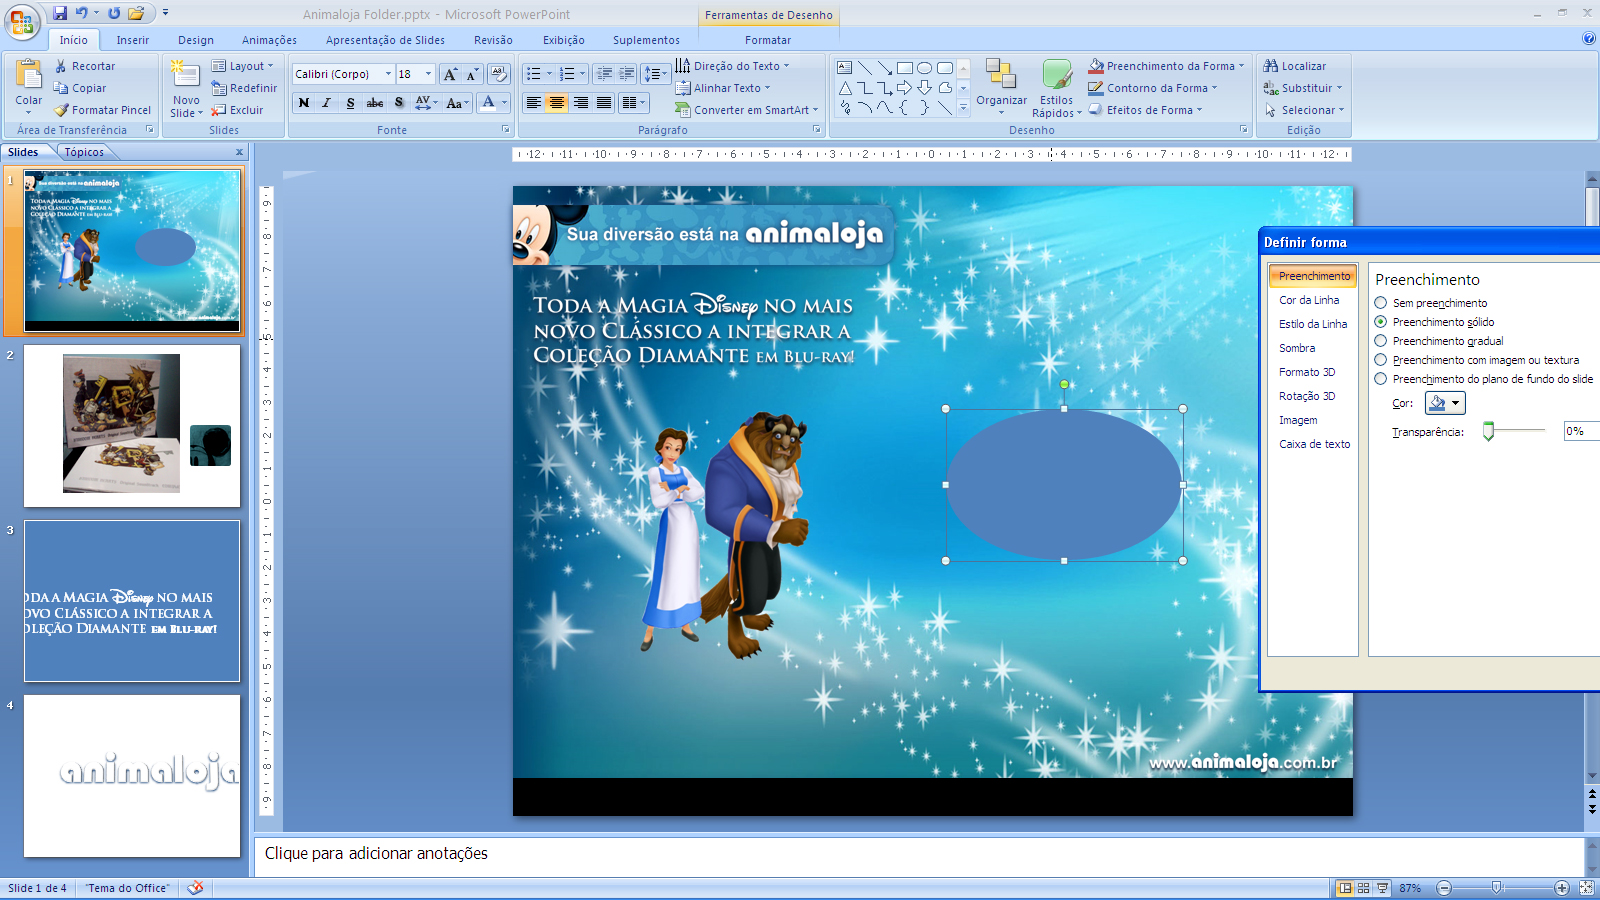Center-align the paragraph text
Viewport: 1600px width, 900px height.
tap(557, 103)
